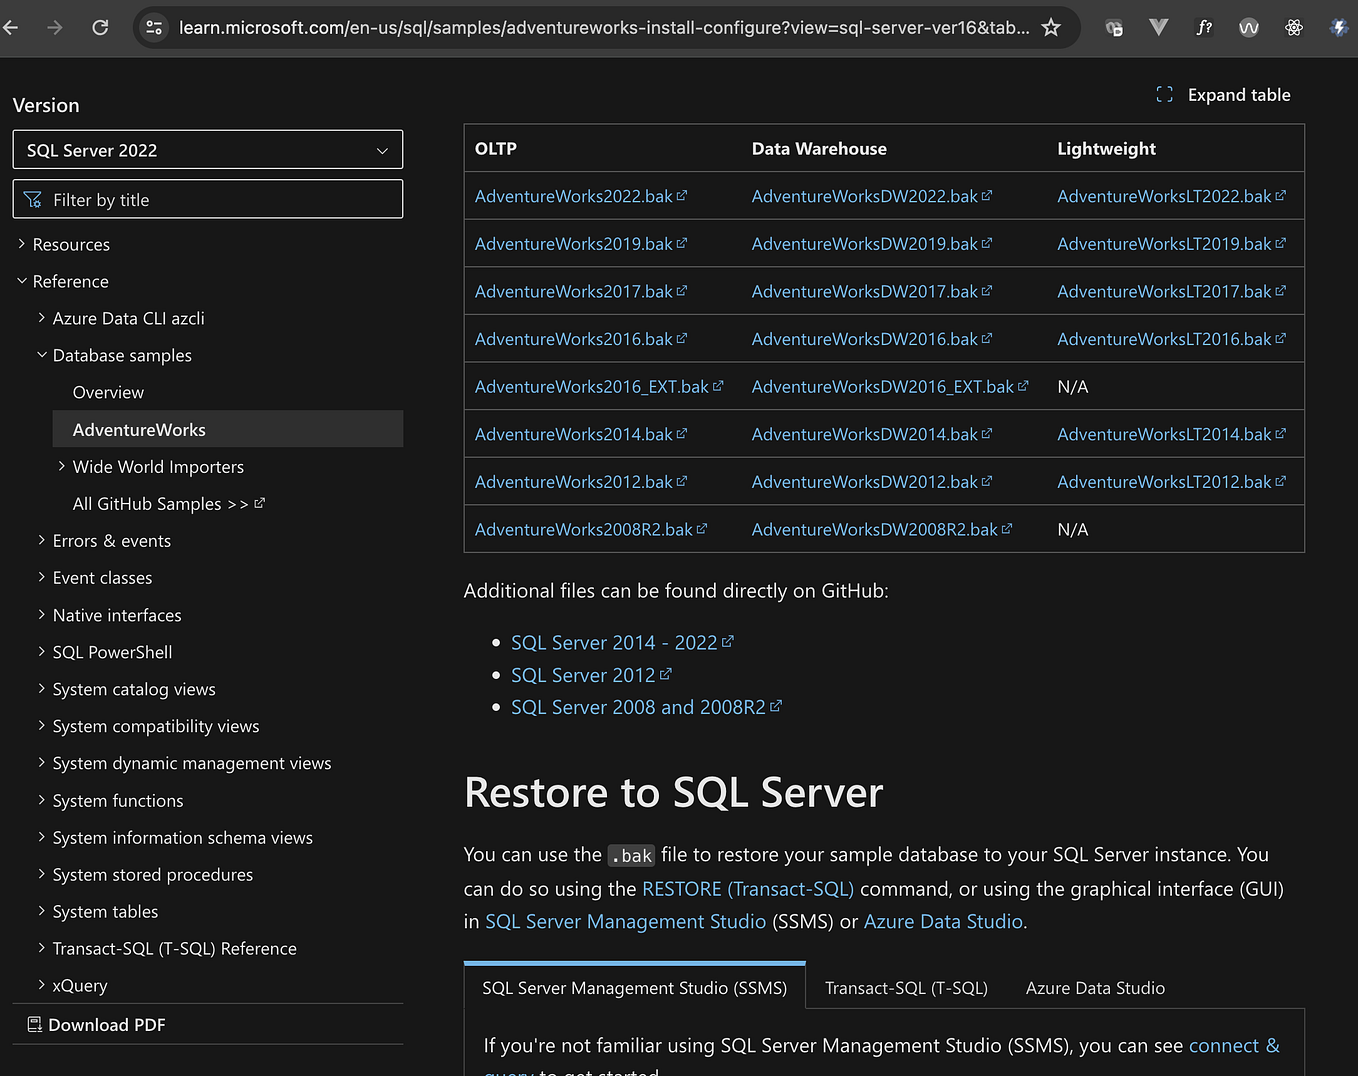Open All GitHub Samples link in sidebar
This screenshot has width=1358, height=1076.
[169, 504]
